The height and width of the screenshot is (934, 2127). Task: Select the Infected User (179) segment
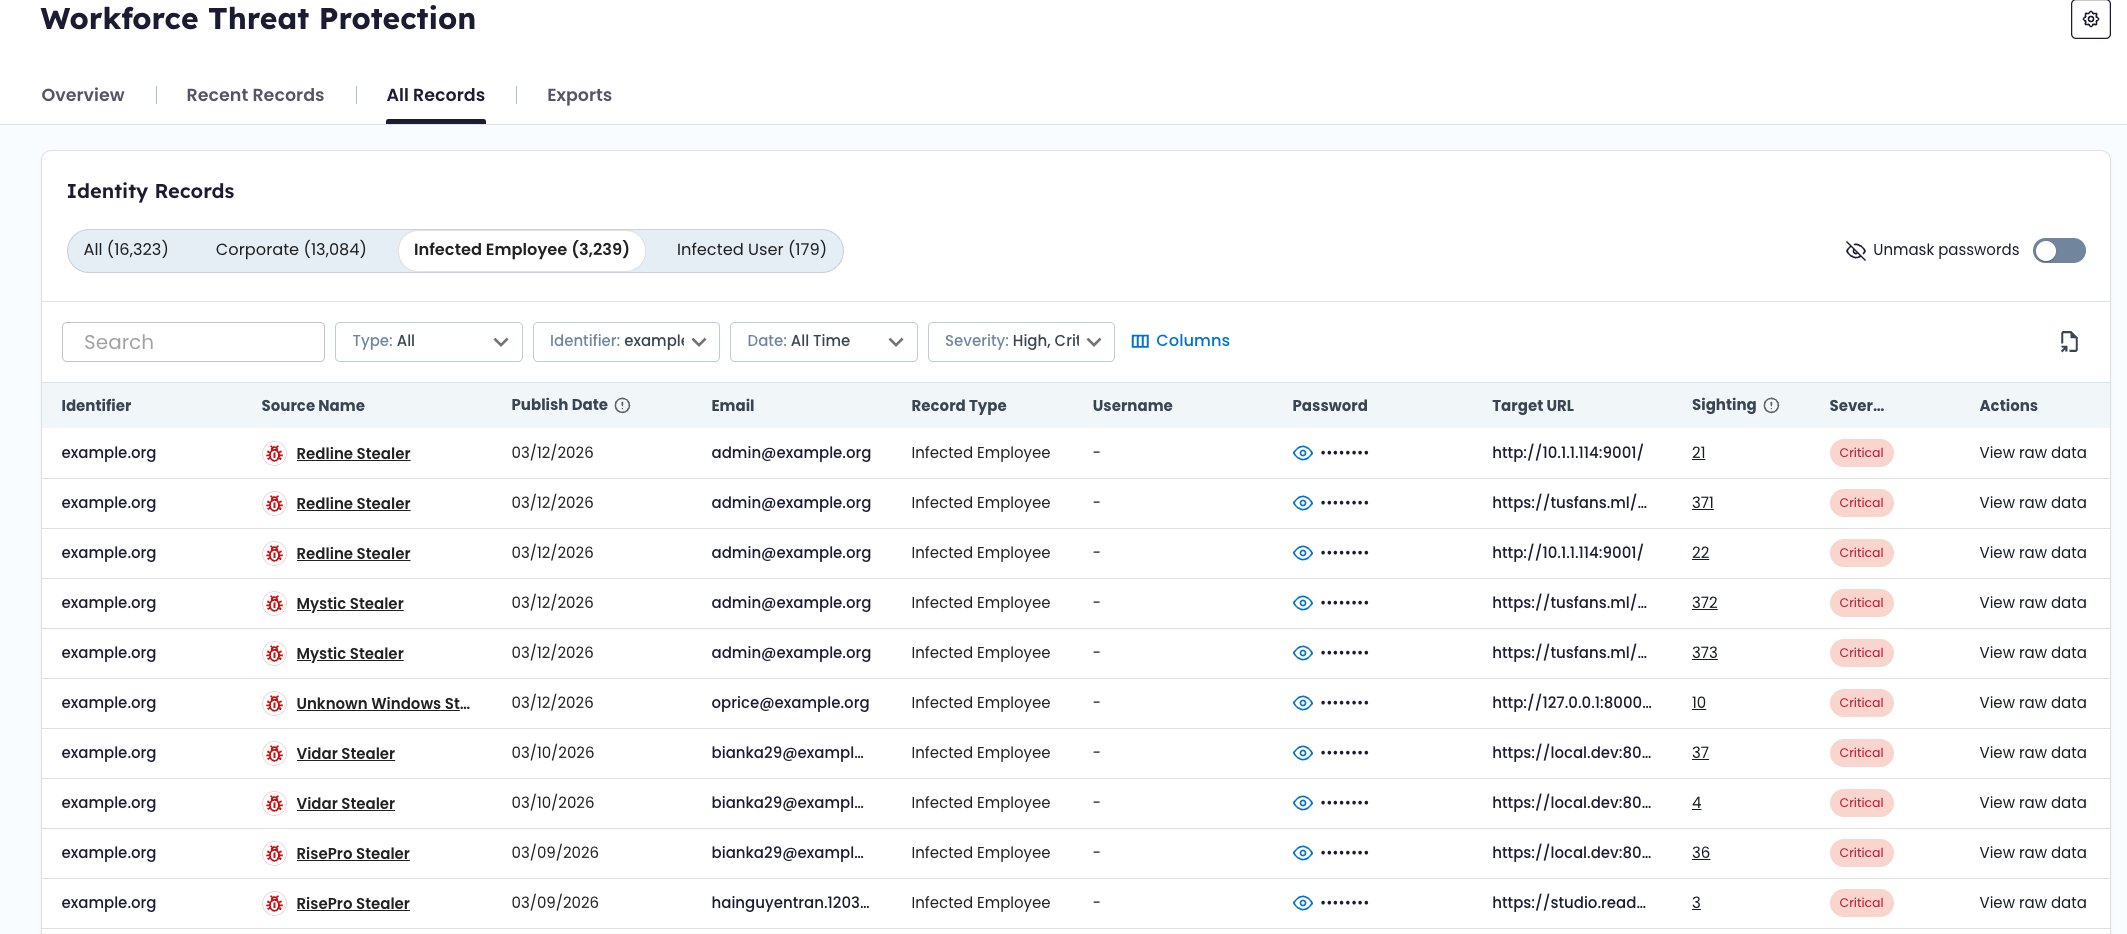point(751,250)
